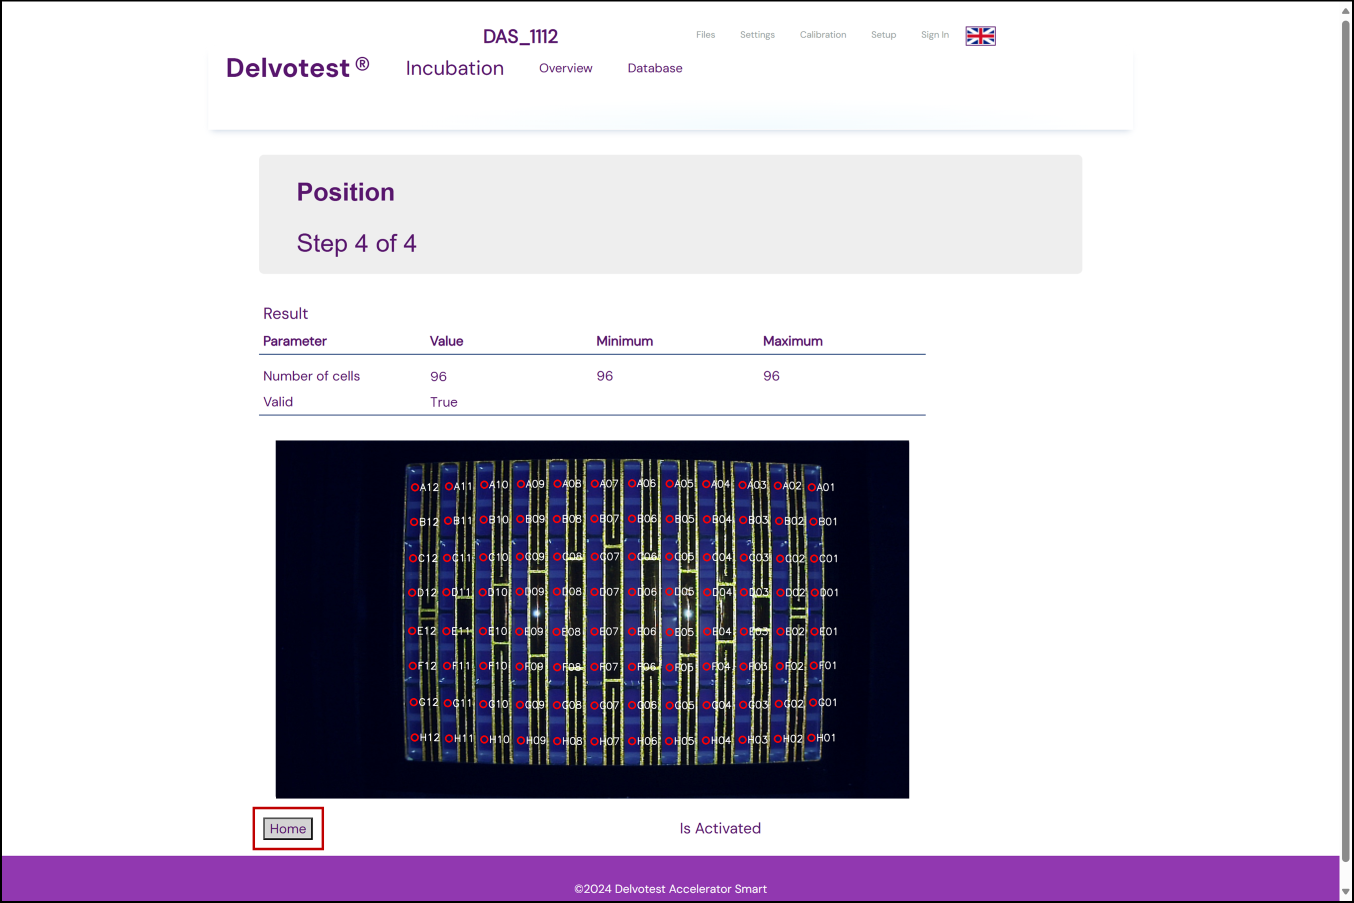1354x903 pixels.
Task: Click the scrollbar down arrow
Action: 1345,892
